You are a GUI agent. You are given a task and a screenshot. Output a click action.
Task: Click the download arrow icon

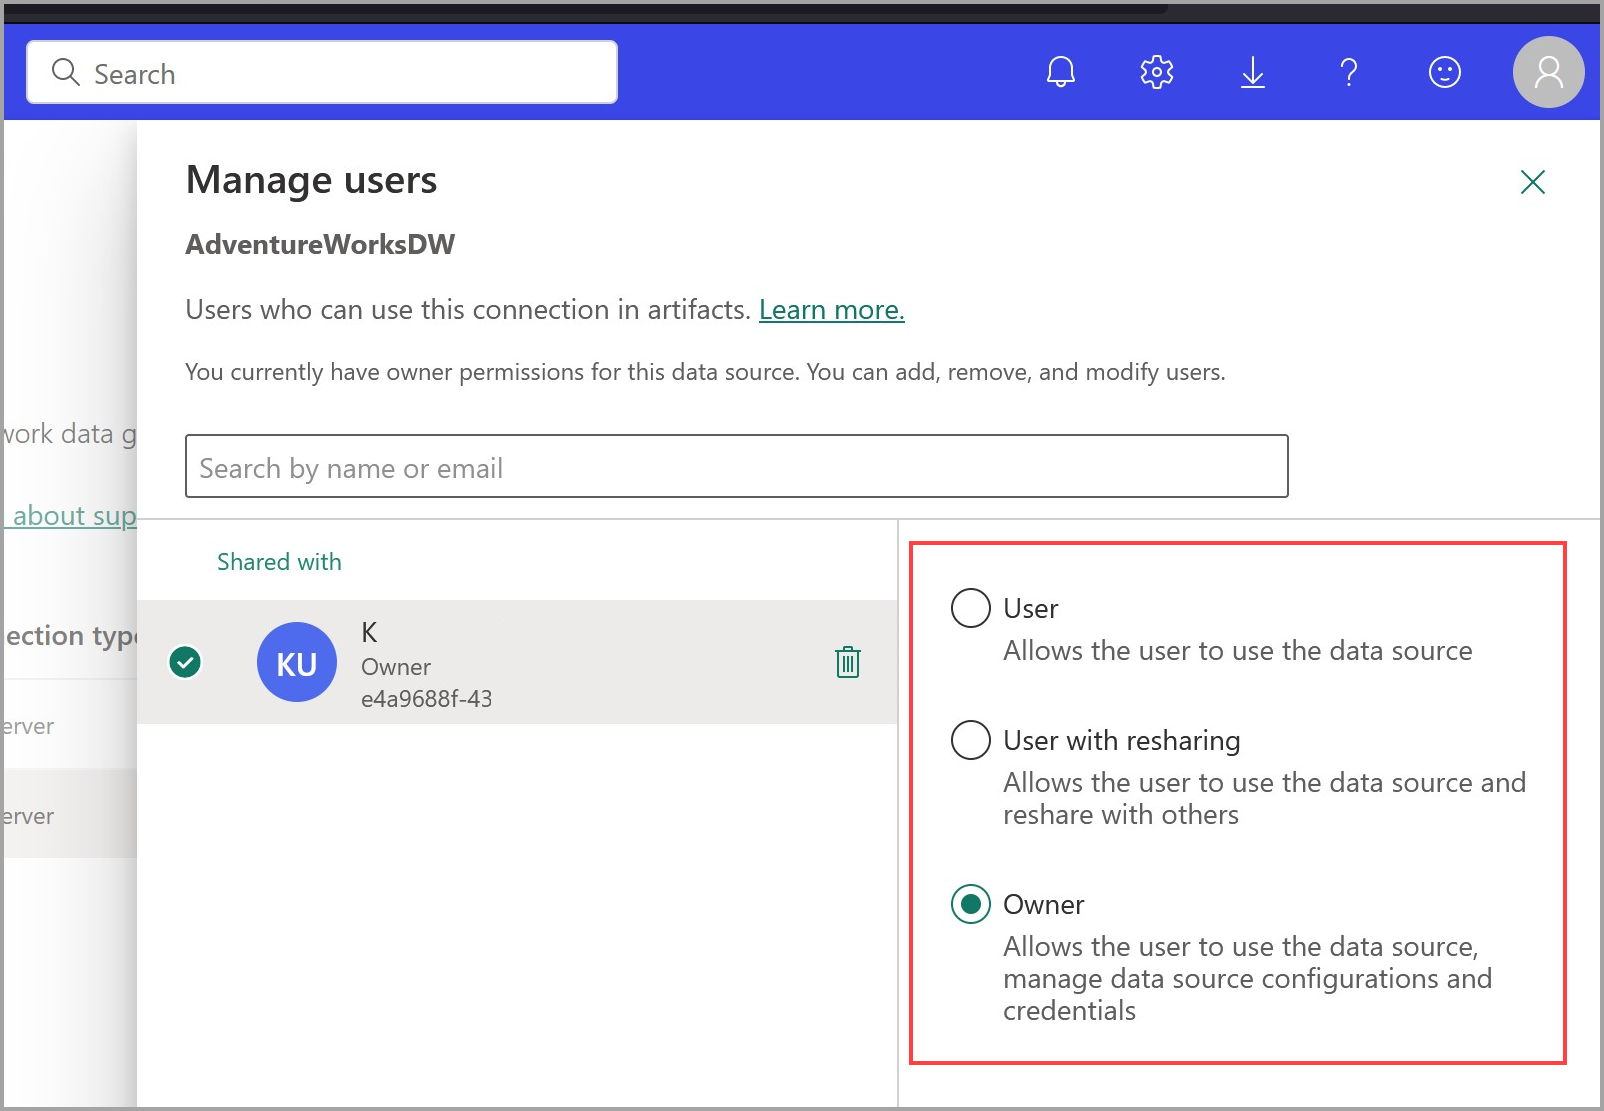[1253, 72]
